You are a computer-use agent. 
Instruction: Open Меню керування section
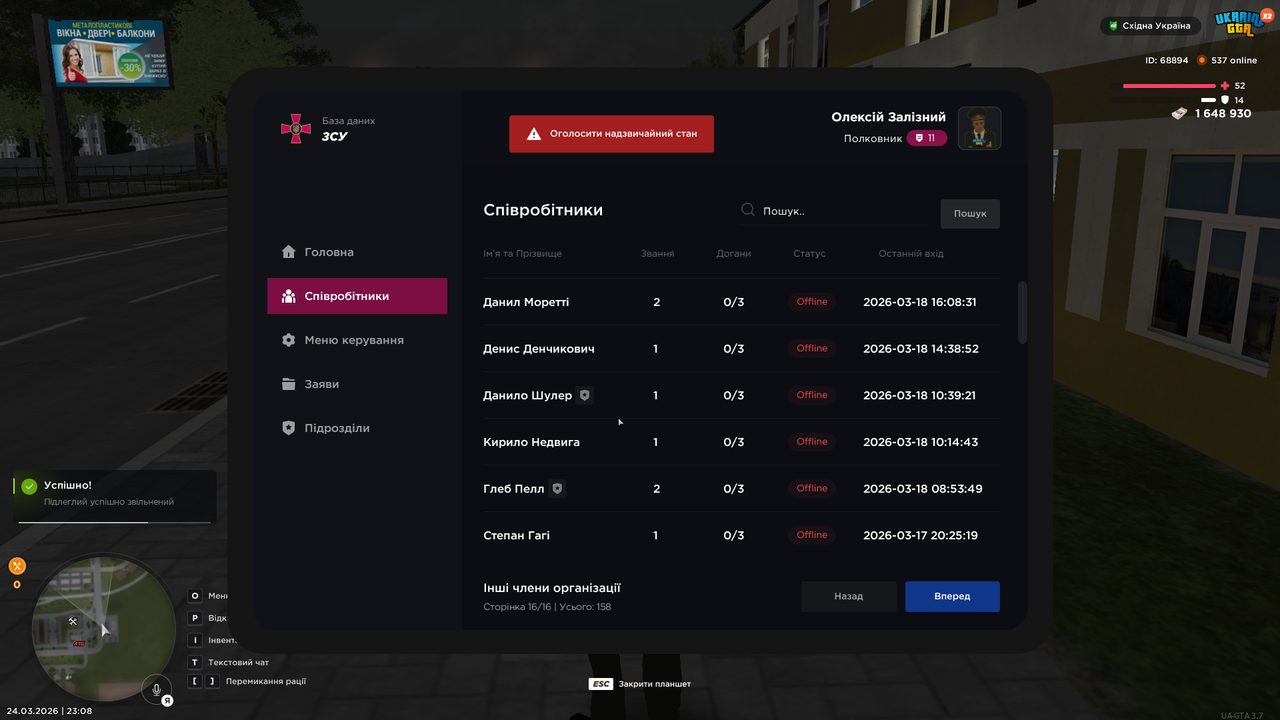(357, 340)
